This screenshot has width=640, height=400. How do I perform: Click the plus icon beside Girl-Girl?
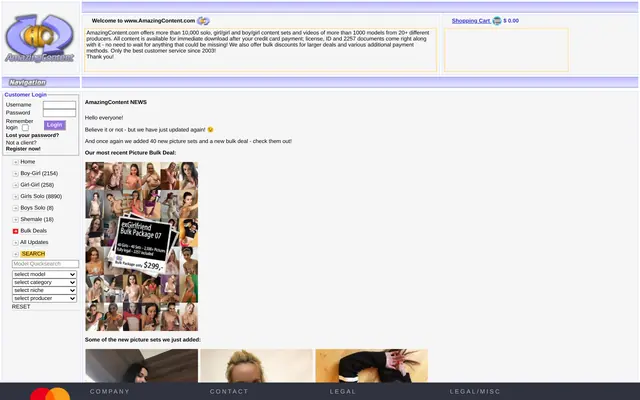pos(16,185)
